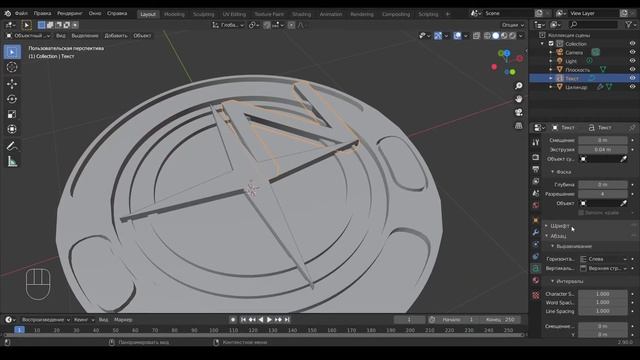This screenshot has width=640, height=360.
Task: Toggle X-ray mode in viewport header
Action: point(476,36)
